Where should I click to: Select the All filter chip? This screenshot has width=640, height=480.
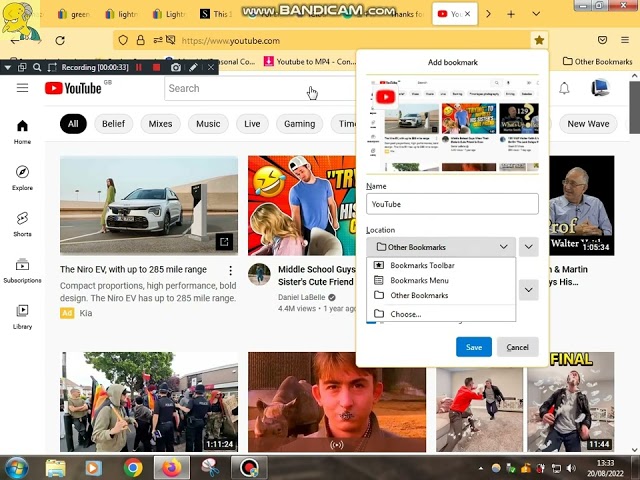click(73, 124)
